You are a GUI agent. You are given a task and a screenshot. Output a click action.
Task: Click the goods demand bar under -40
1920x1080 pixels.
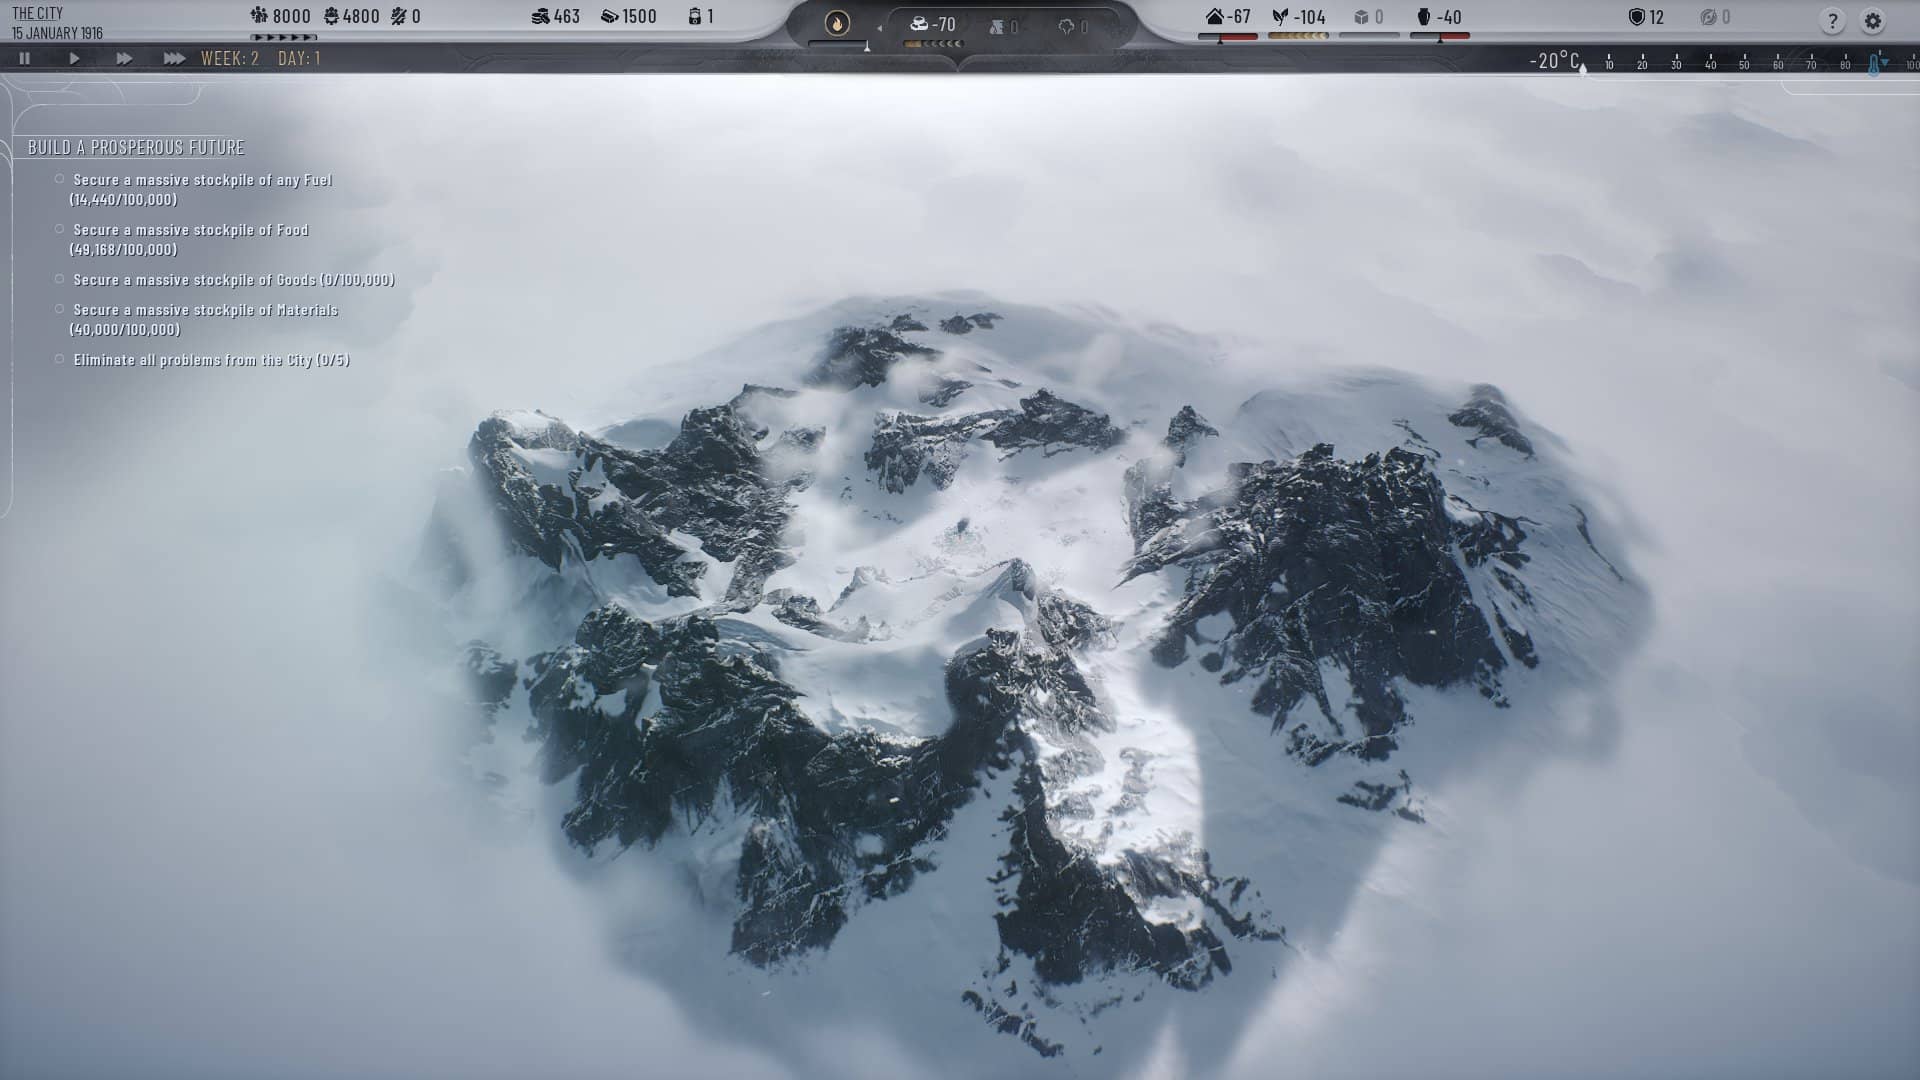(1439, 36)
